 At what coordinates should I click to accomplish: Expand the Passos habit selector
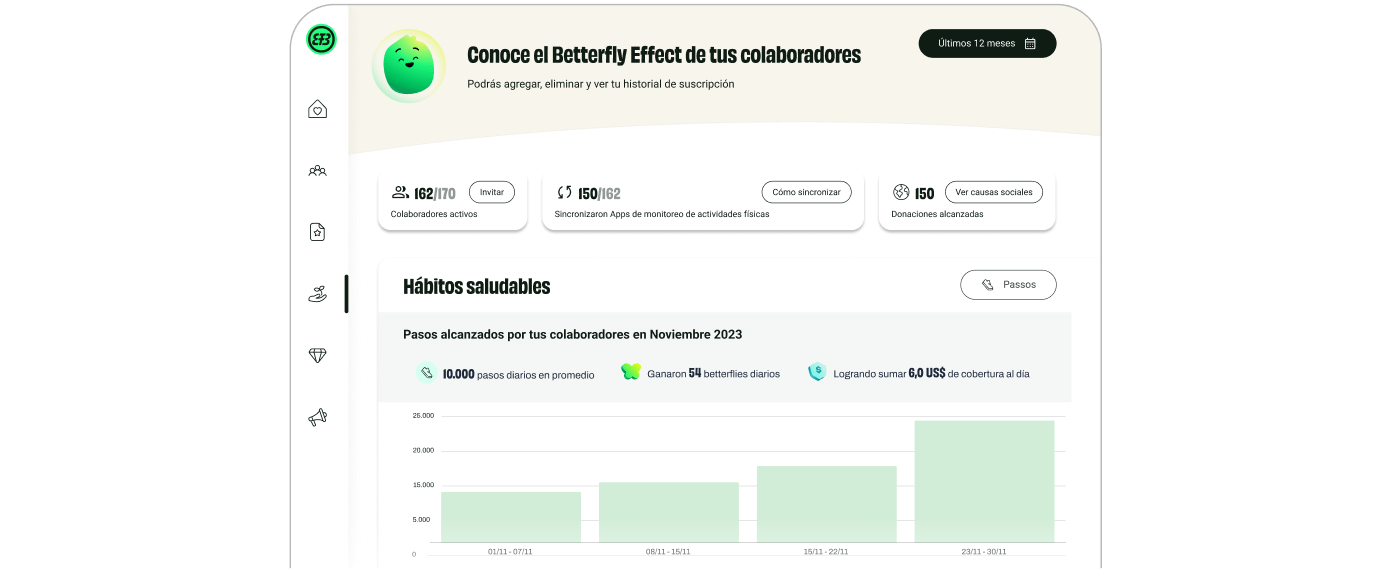1008,285
